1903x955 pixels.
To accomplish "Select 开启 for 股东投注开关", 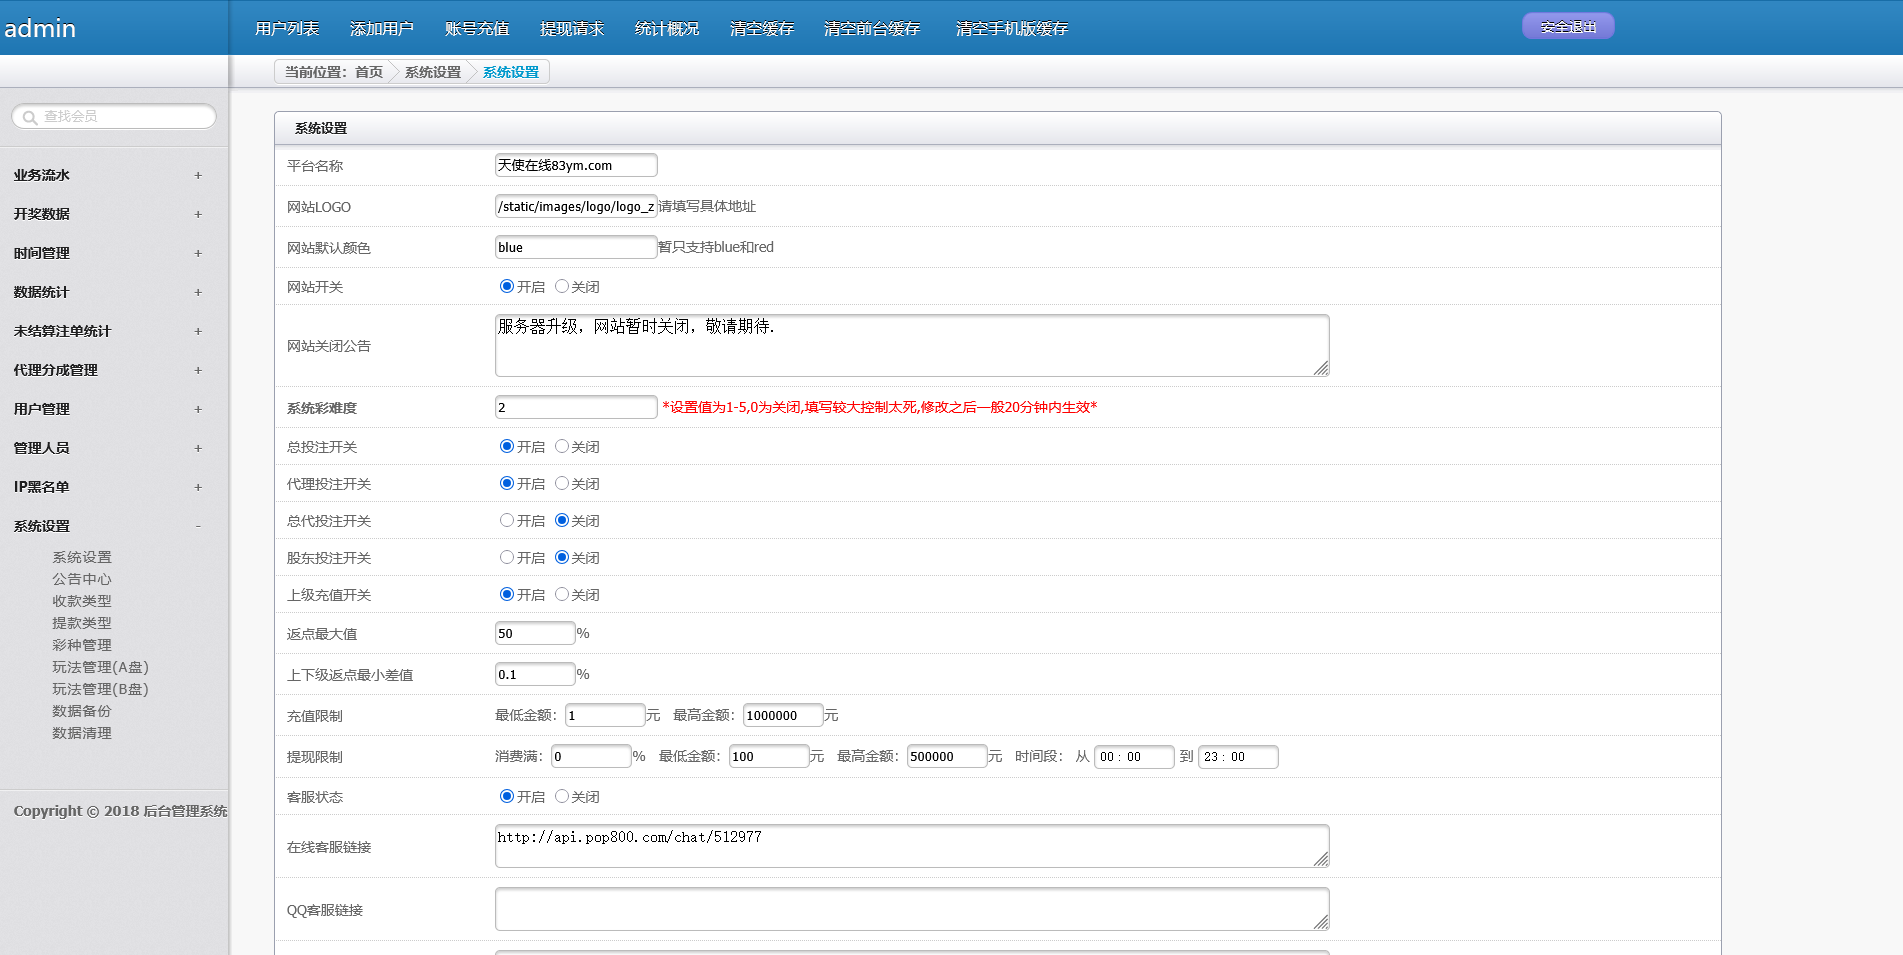I will (x=507, y=557).
